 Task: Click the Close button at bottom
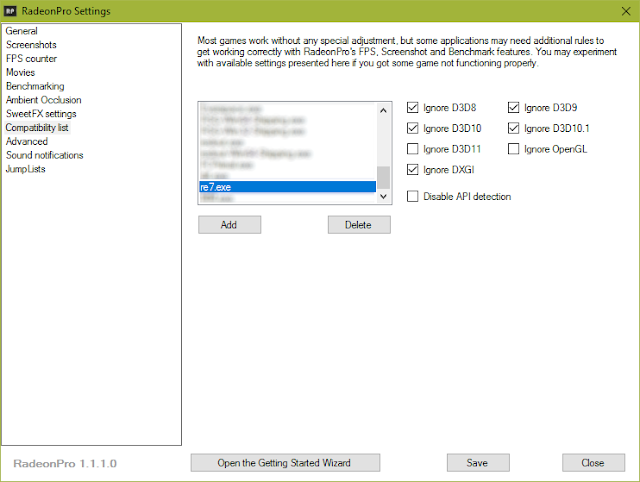(593, 463)
